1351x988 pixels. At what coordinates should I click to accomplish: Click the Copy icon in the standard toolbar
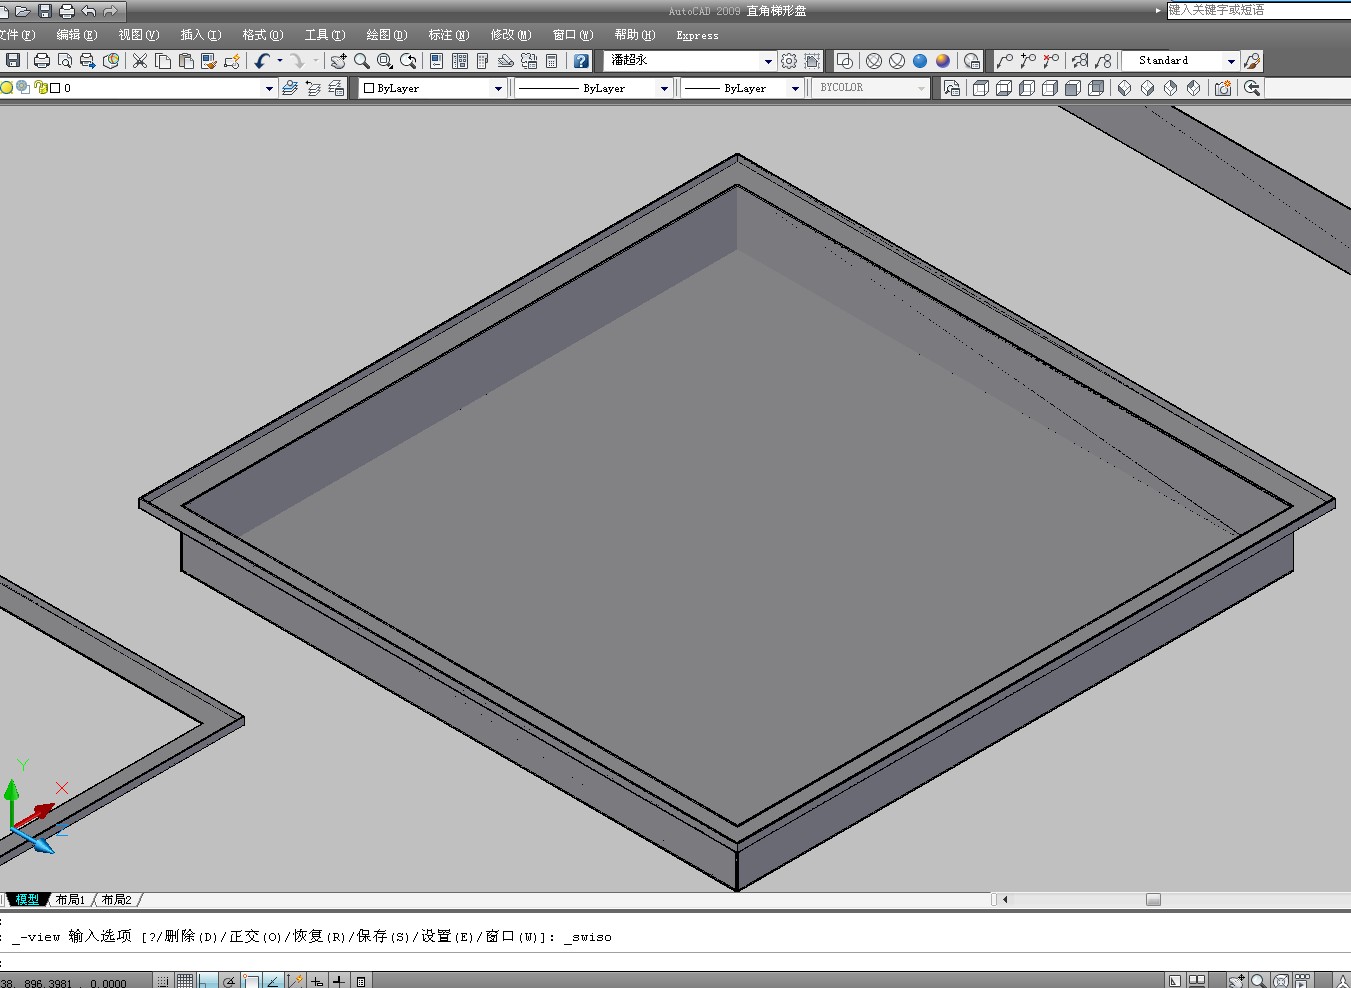(163, 61)
